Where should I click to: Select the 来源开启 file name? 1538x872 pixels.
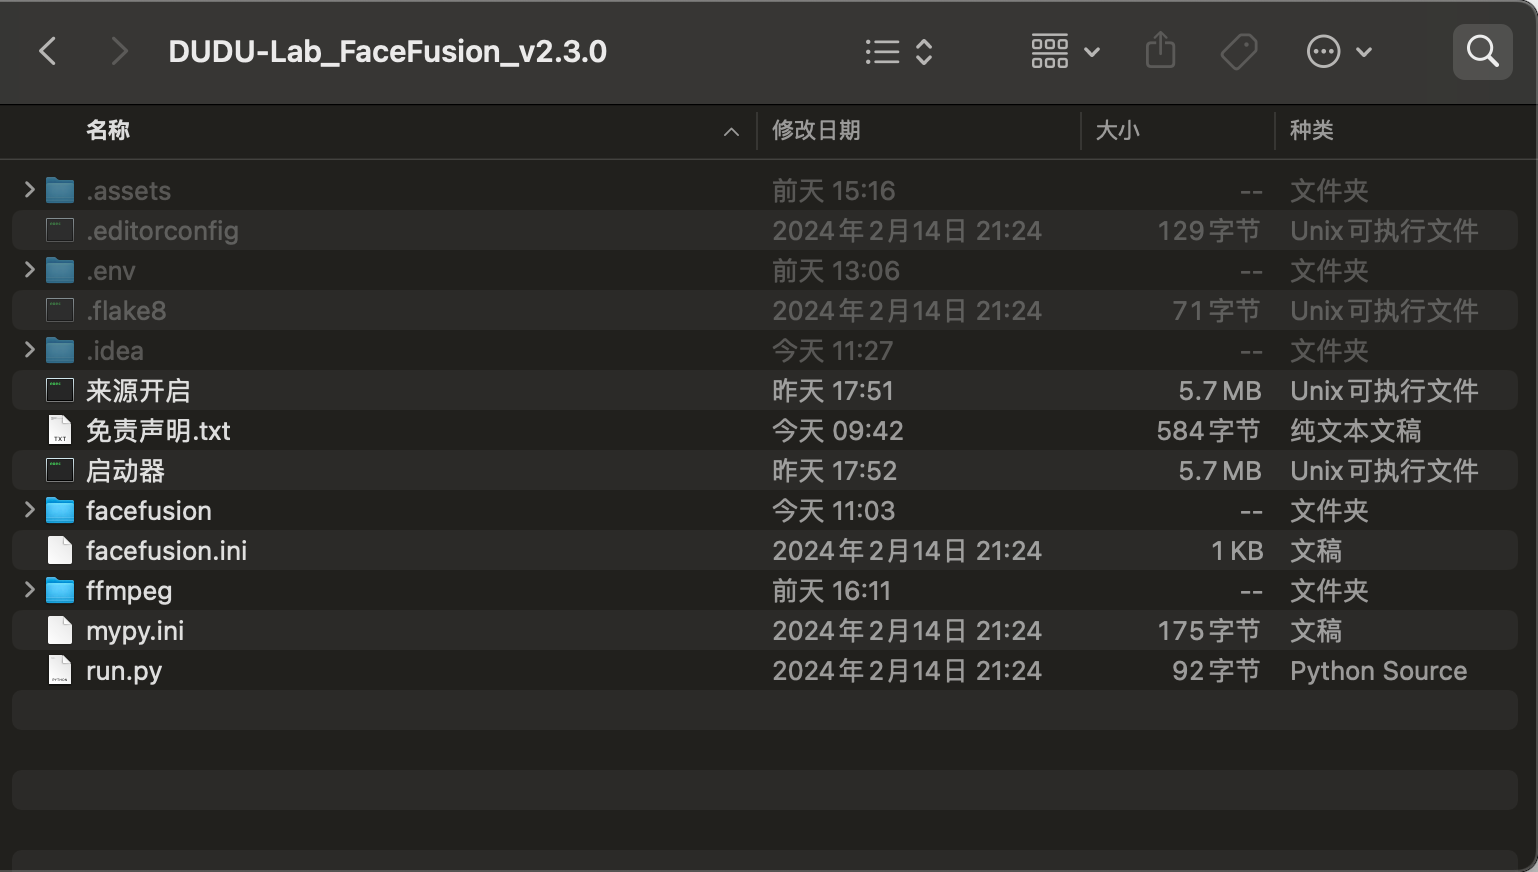pos(138,391)
